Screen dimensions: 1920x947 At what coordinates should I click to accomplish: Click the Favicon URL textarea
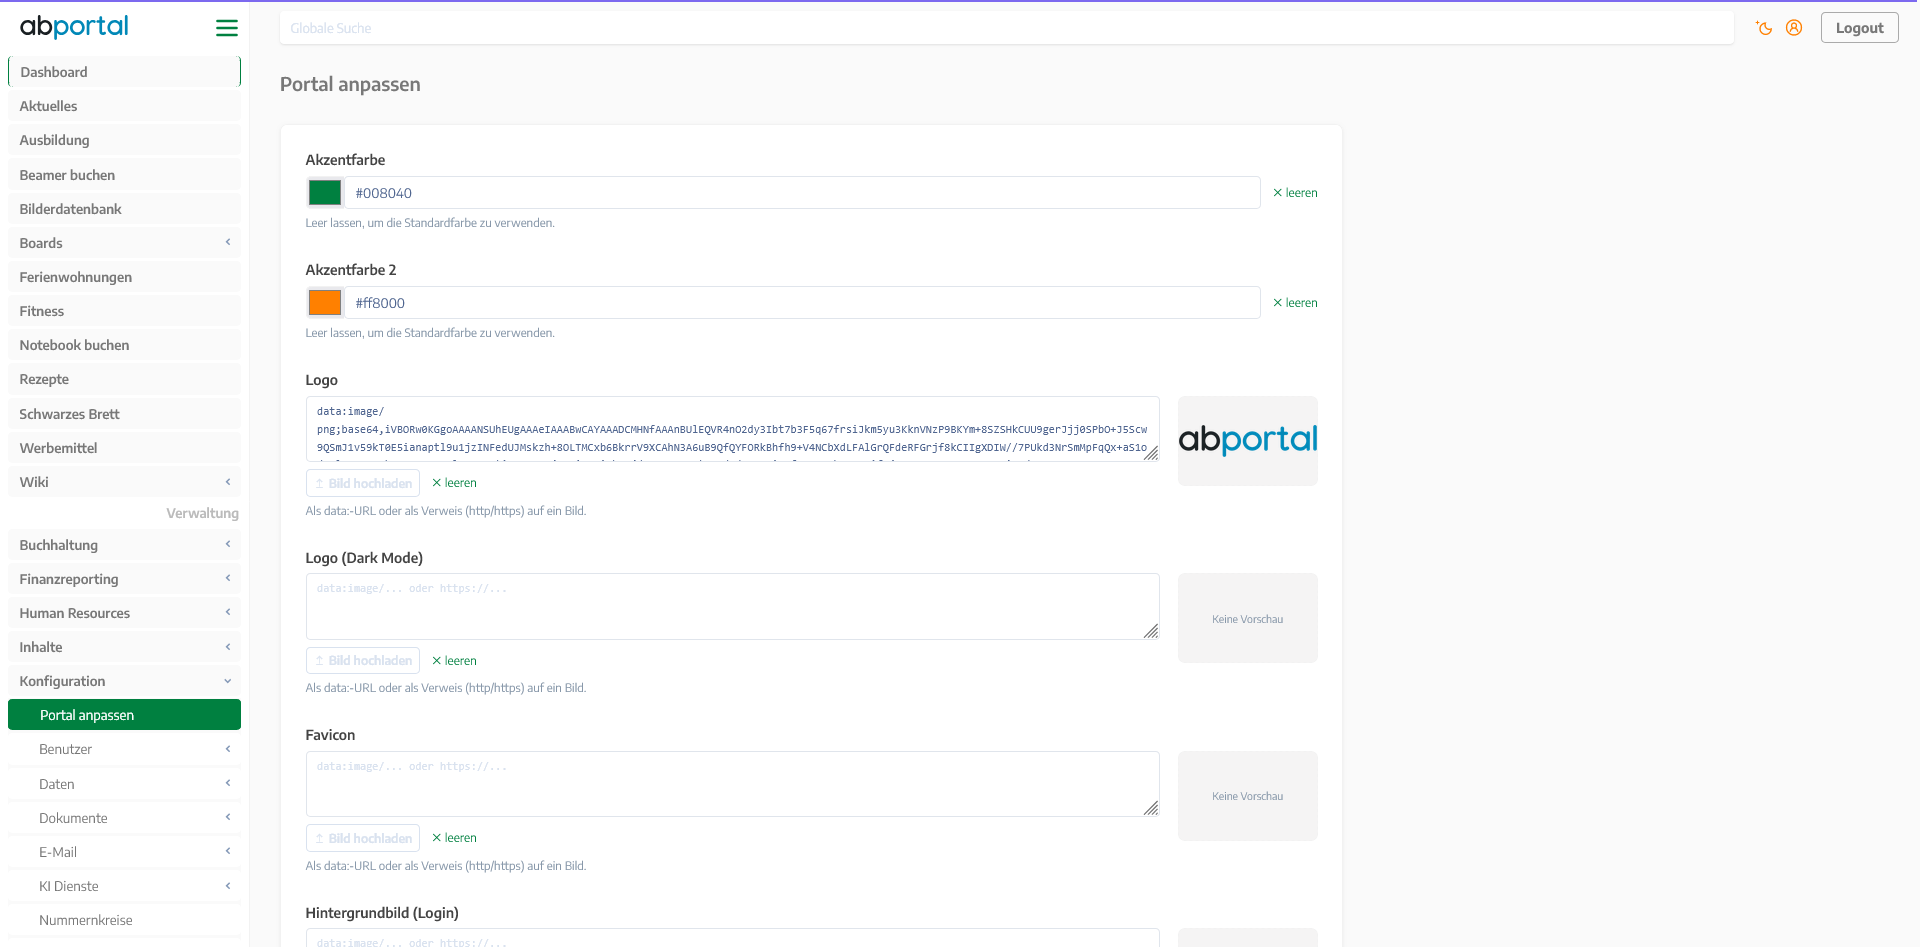tap(732, 784)
